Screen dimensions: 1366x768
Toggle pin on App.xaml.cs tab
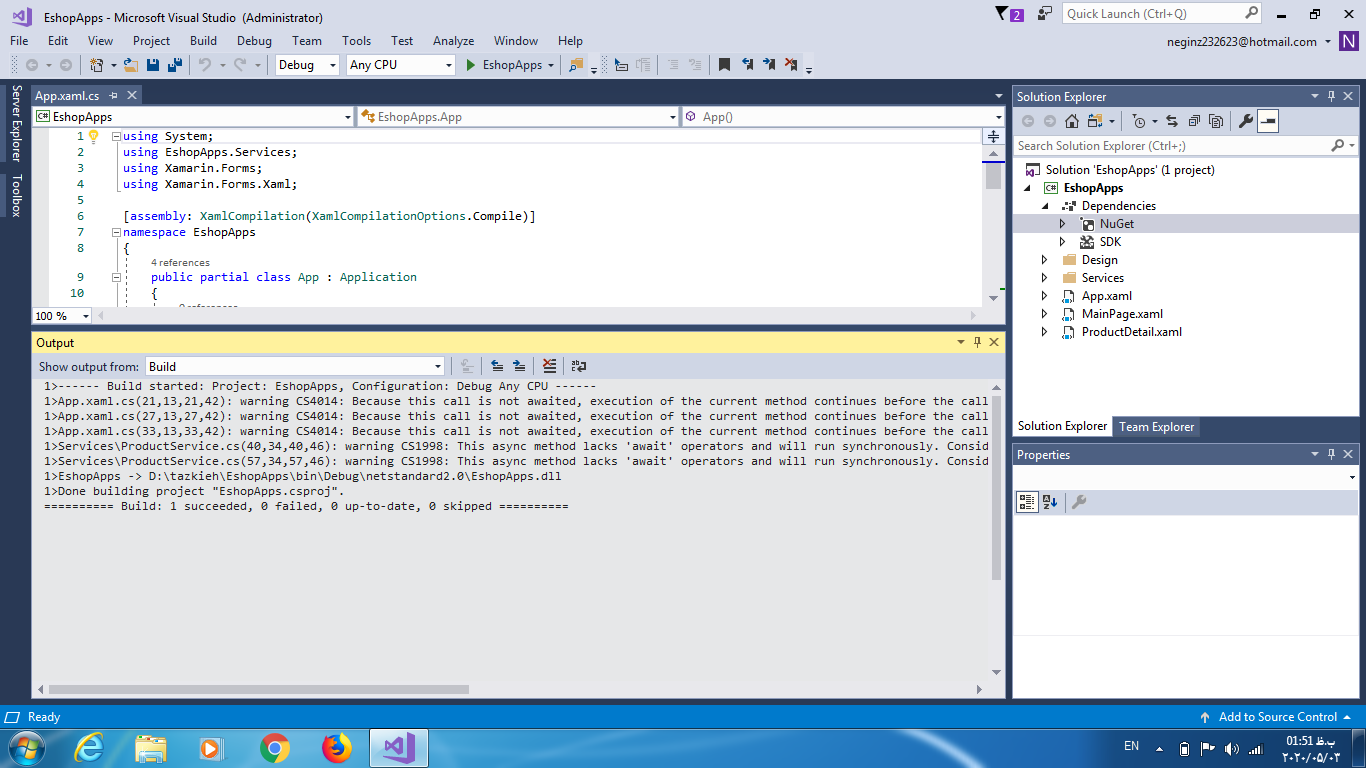(x=113, y=95)
